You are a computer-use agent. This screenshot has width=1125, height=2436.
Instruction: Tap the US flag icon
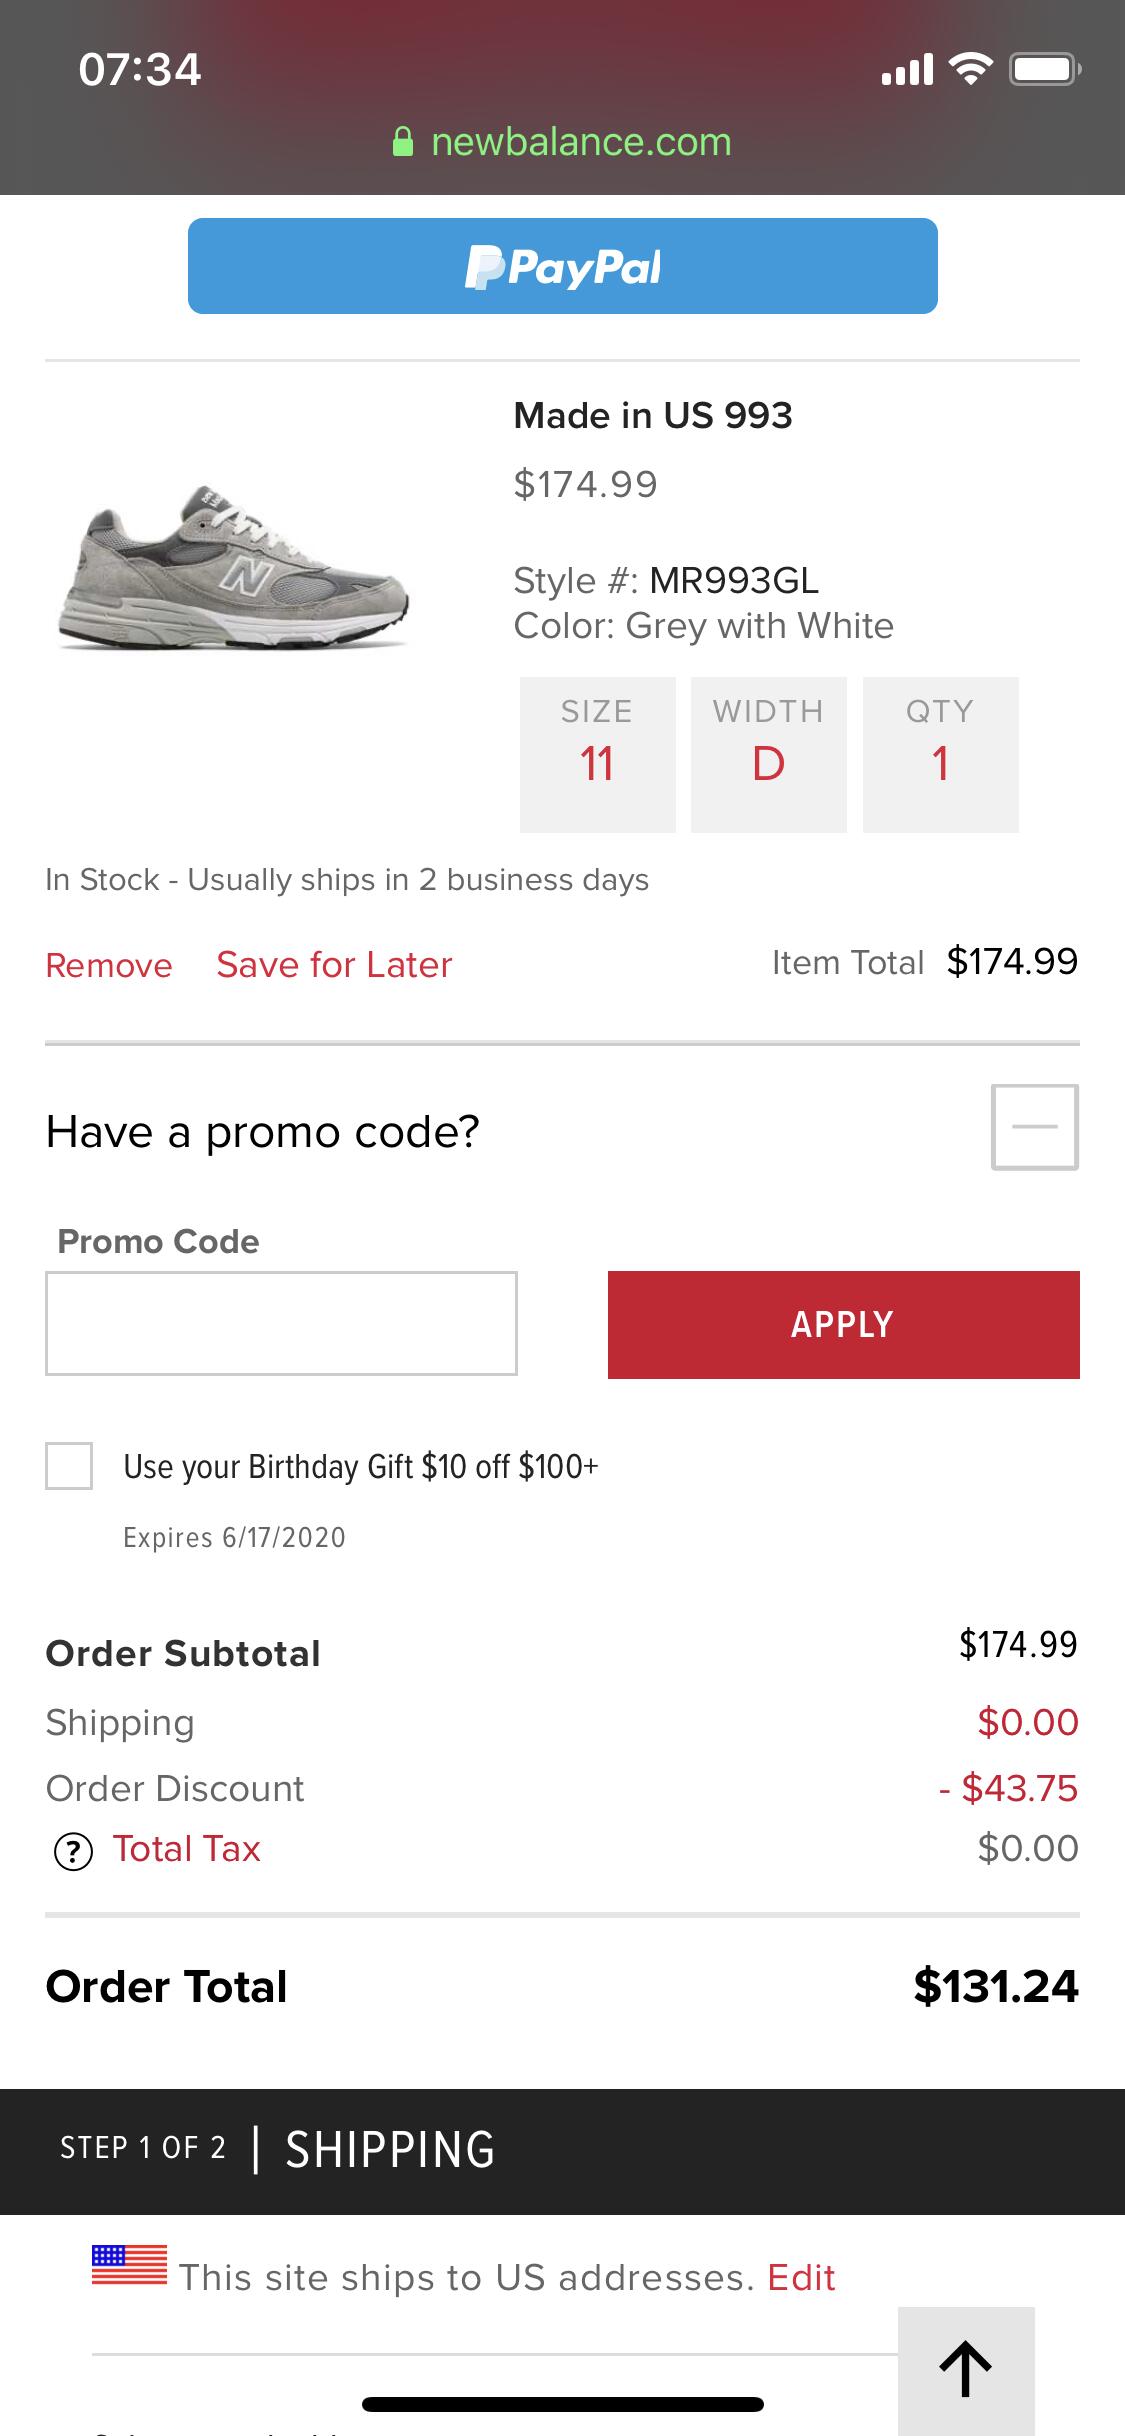coord(129,2265)
